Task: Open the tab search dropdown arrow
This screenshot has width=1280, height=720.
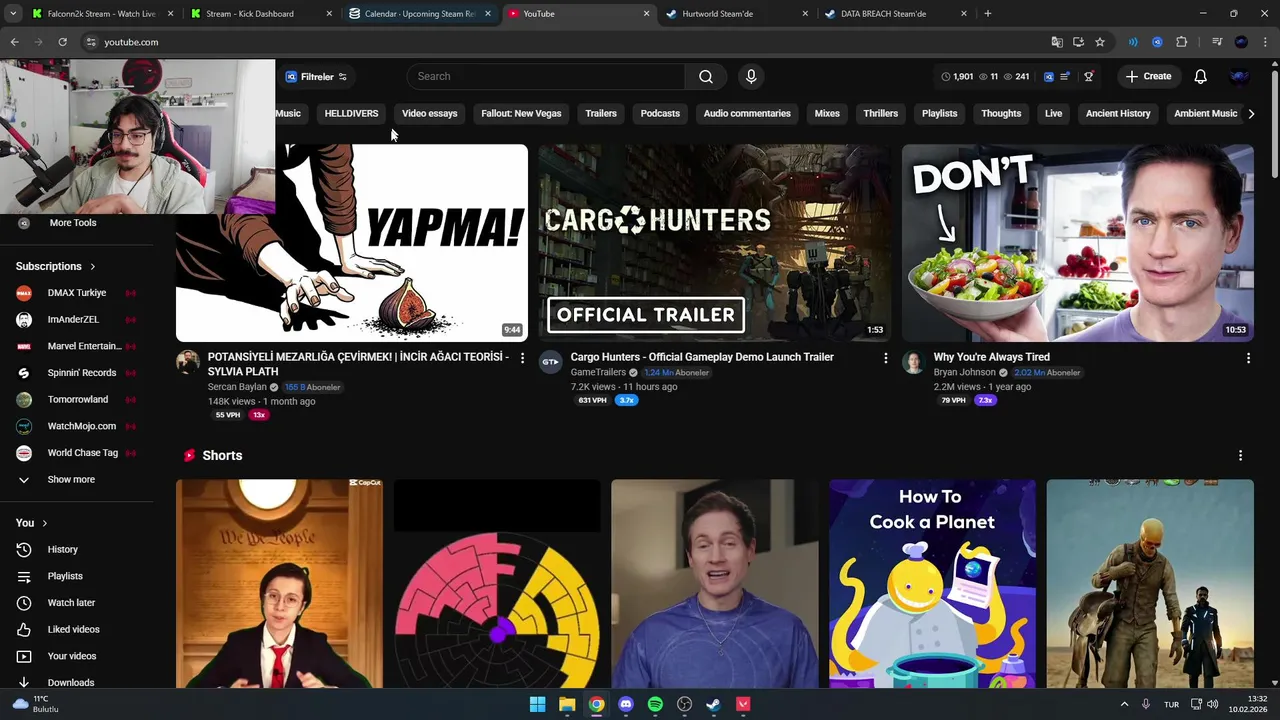Action: 13,14
